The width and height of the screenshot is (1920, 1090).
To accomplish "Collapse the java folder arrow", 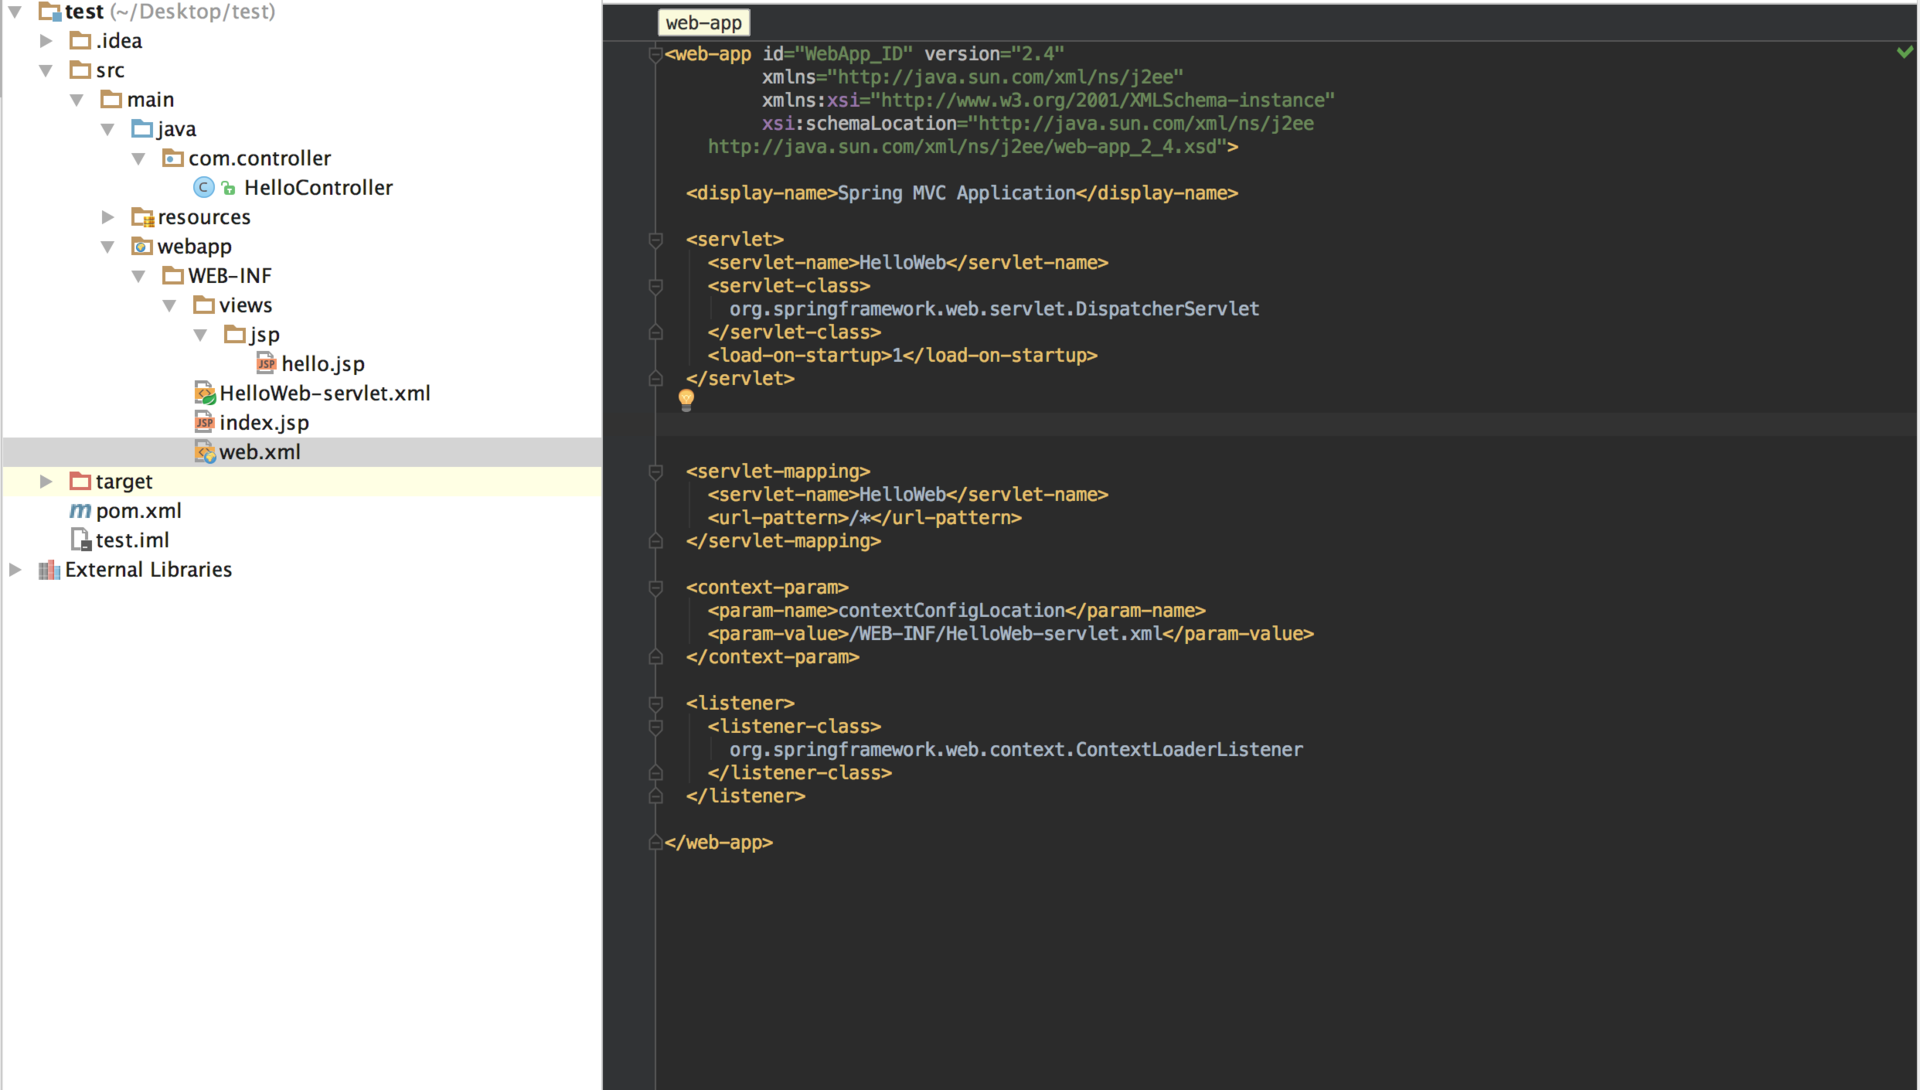I will point(108,129).
